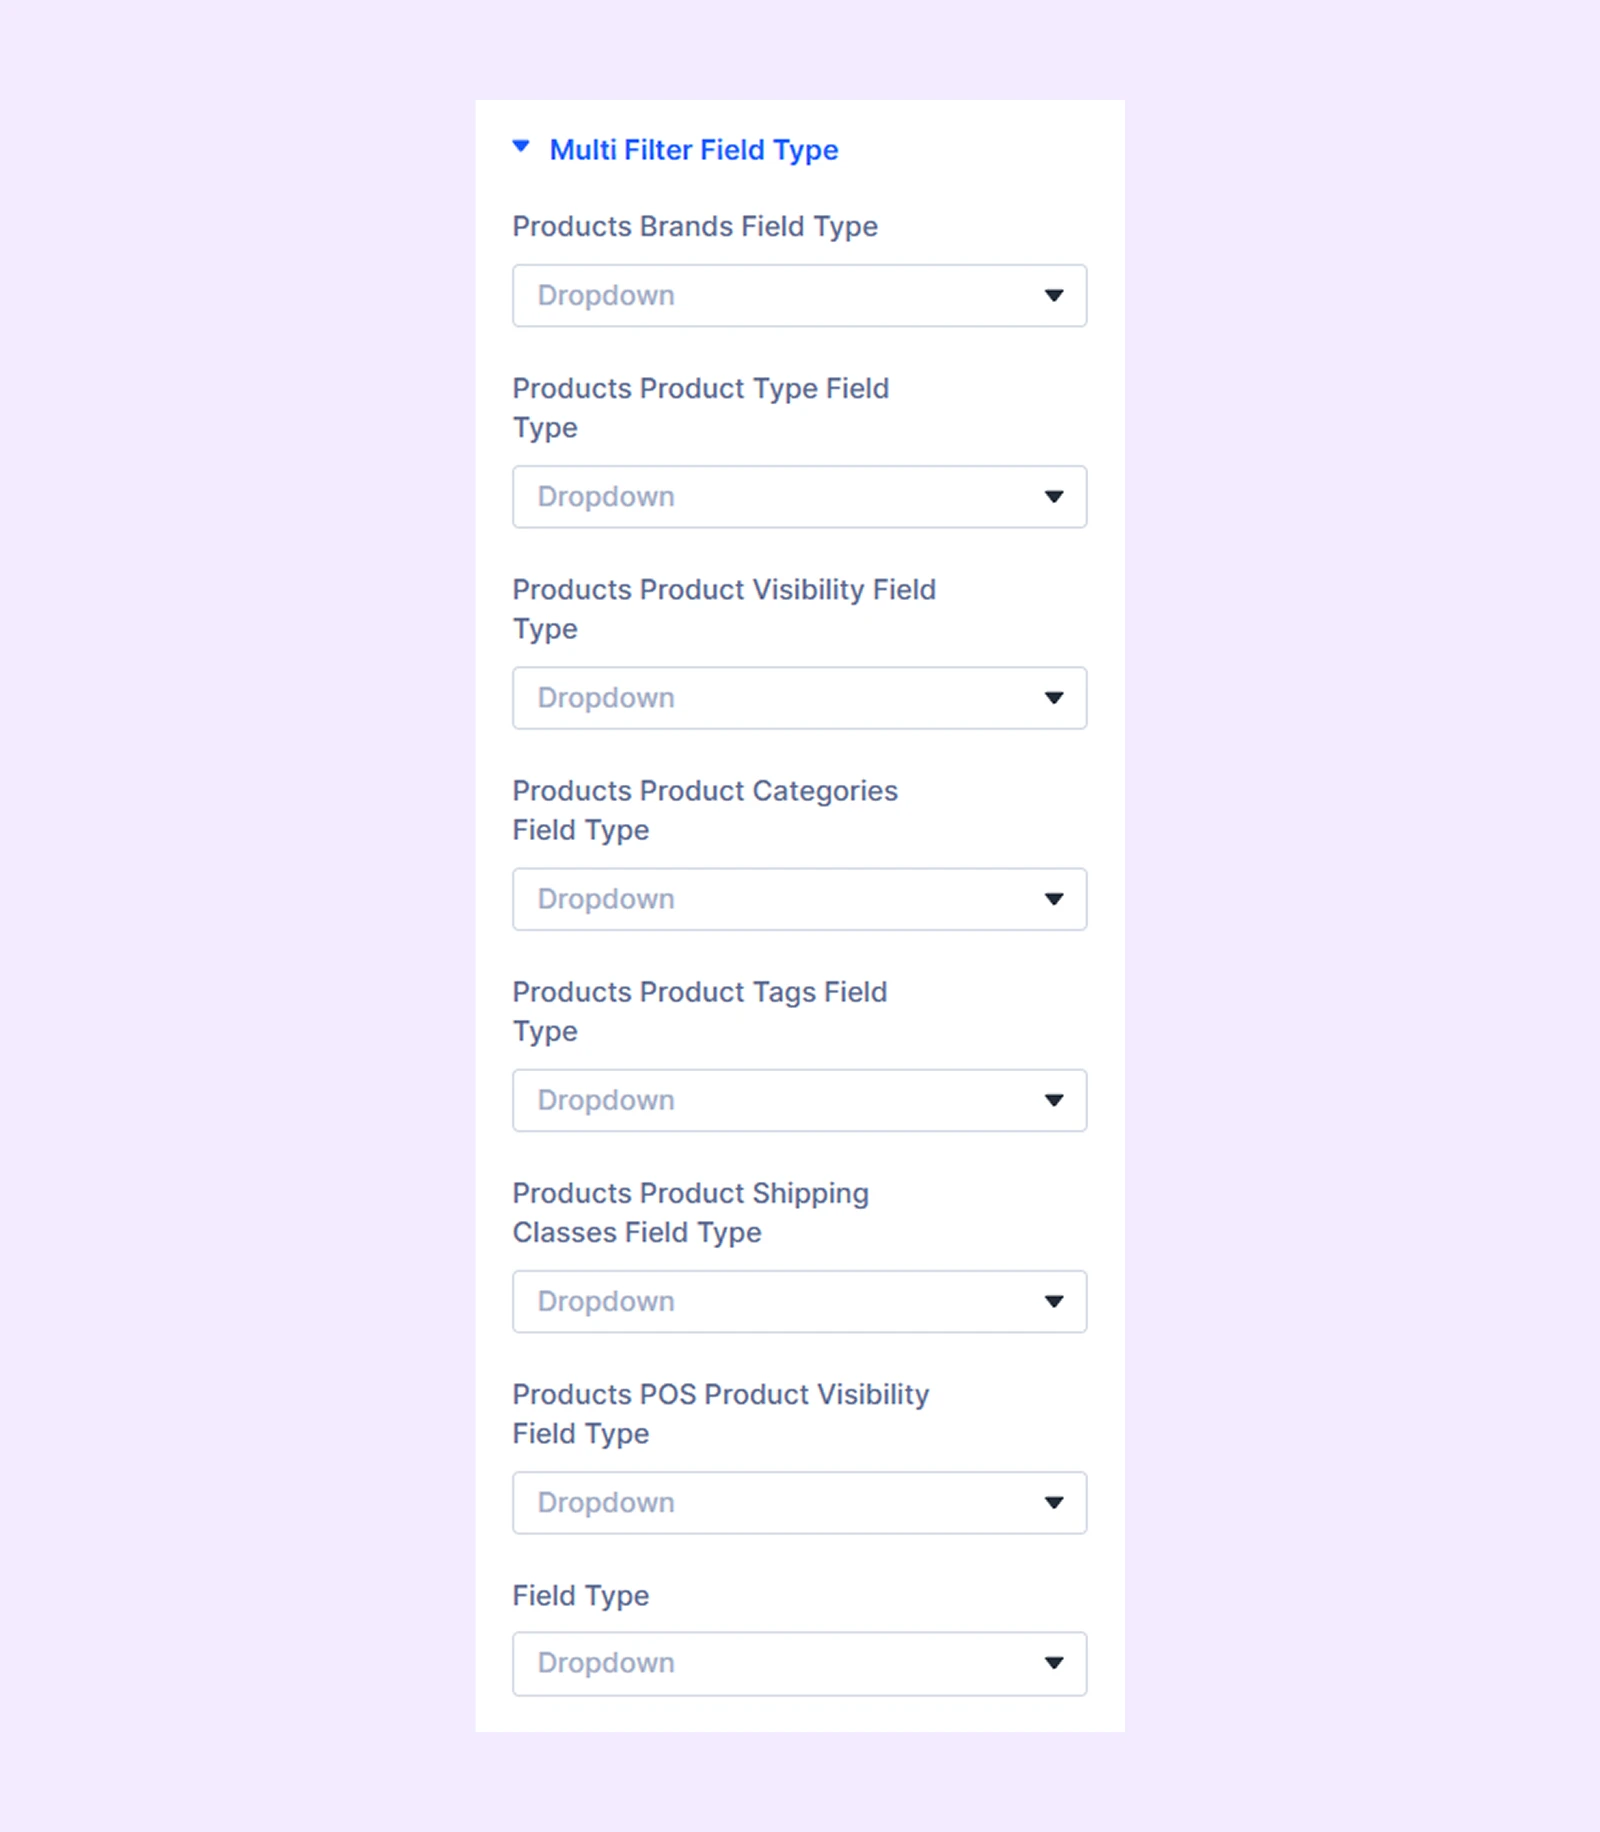Open the last Field Type dropdown
Image resolution: width=1600 pixels, height=1832 pixels.
click(x=799, y=1663)
